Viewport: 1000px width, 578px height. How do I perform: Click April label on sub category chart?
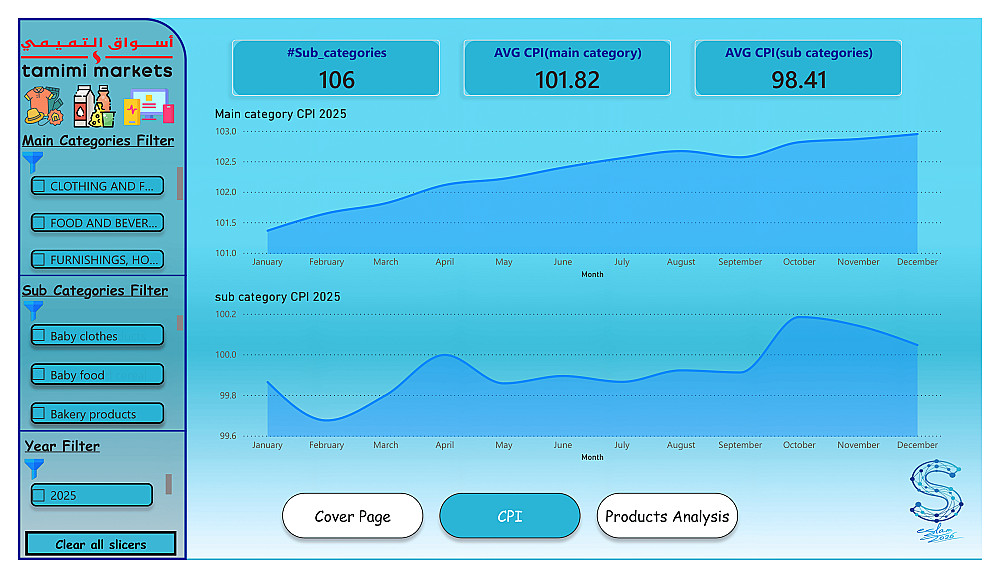pyautogui.click(x=445, y=445)
